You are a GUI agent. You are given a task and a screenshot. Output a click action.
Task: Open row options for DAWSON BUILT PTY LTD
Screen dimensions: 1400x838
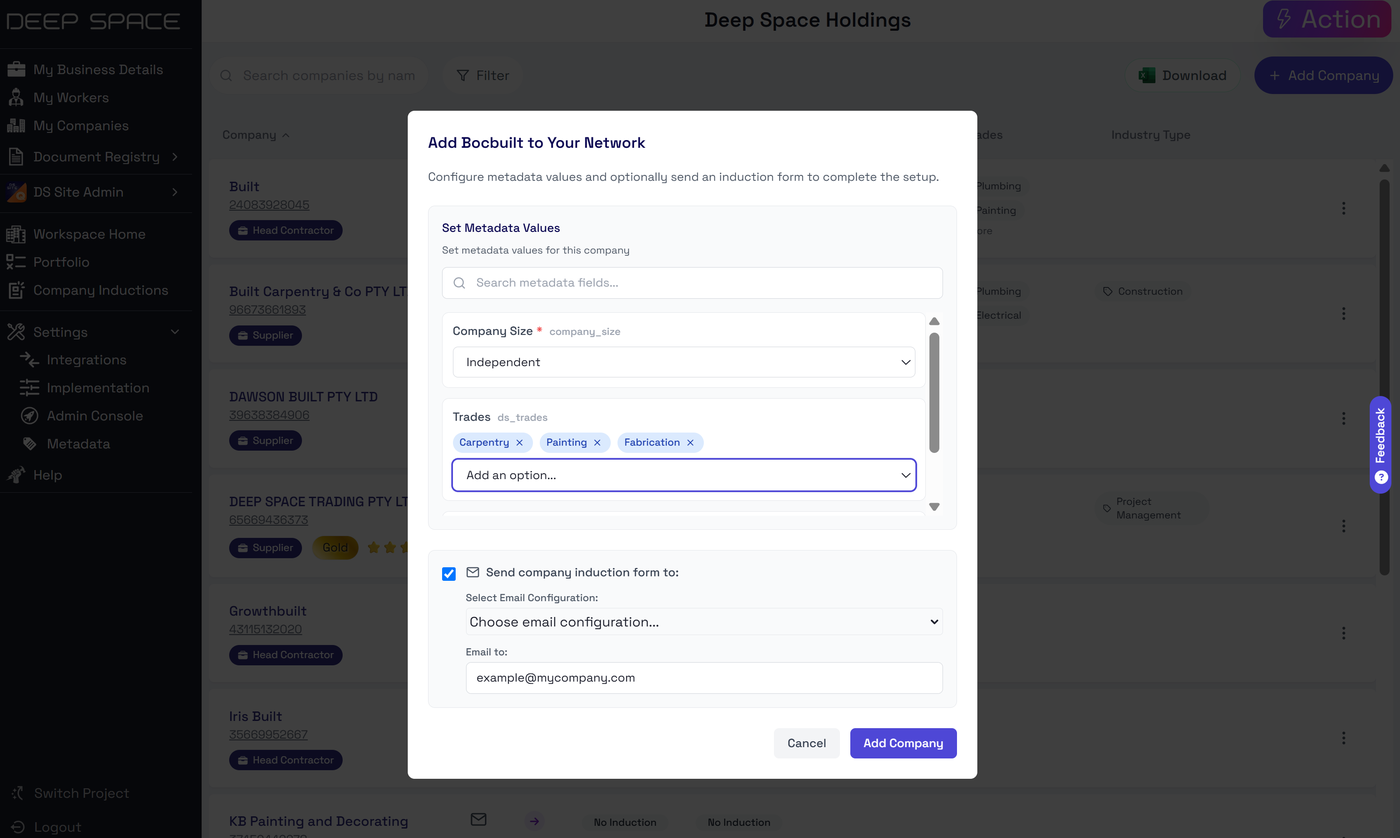pyautogui.click(x=1343, y=419)
